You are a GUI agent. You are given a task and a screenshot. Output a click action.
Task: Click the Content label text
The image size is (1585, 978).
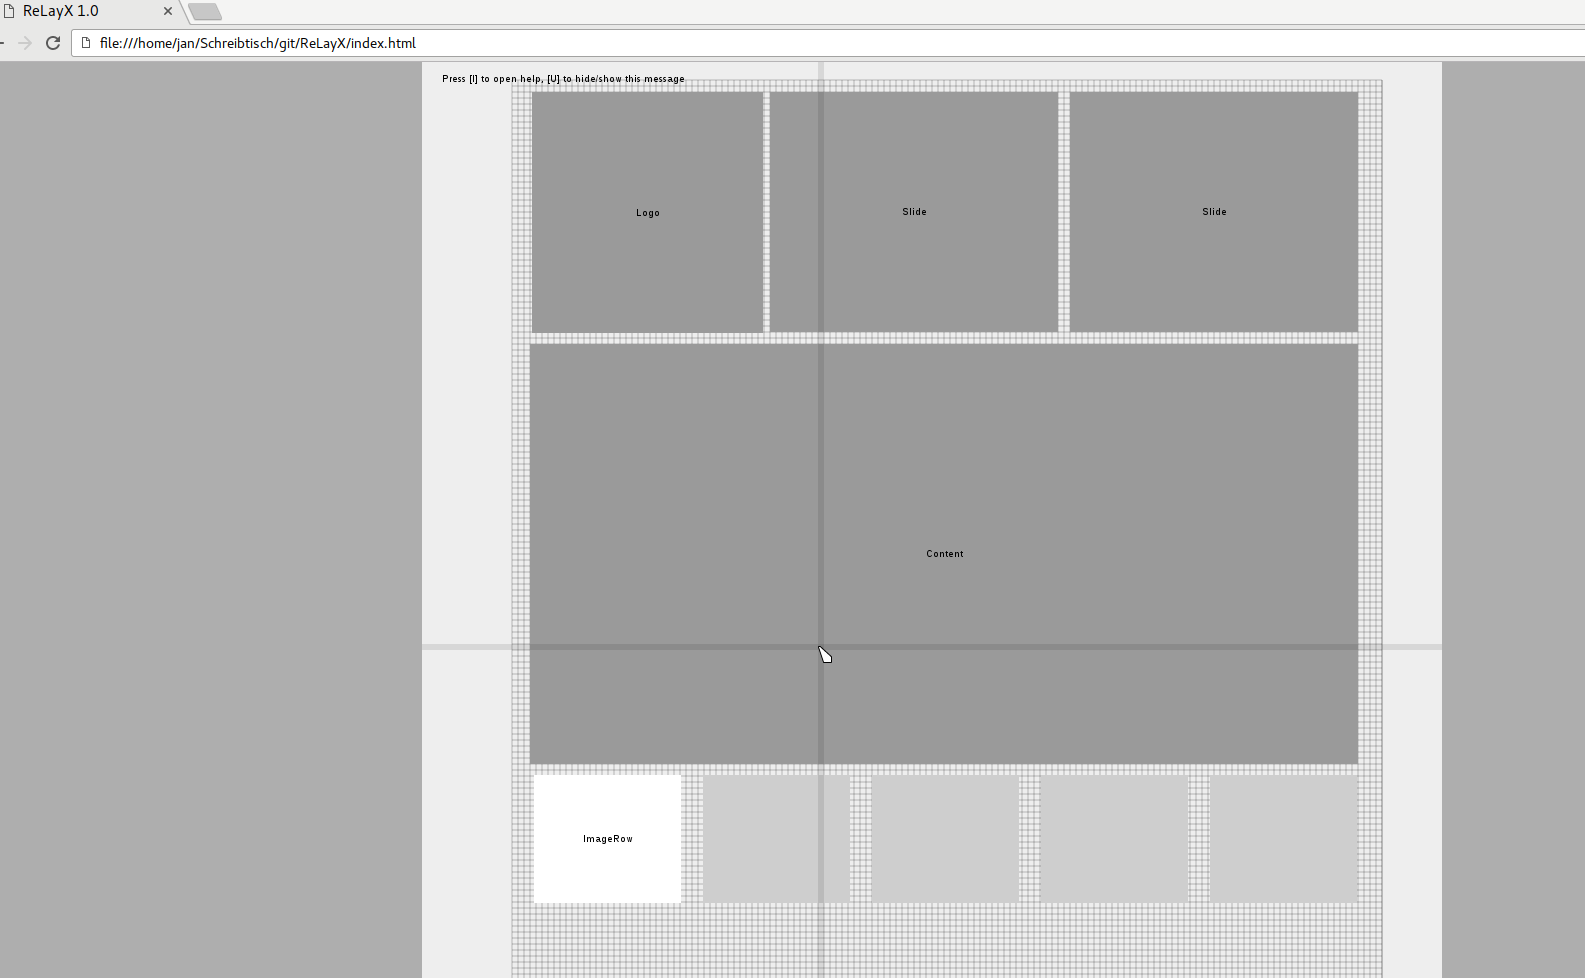click(945, 554)
